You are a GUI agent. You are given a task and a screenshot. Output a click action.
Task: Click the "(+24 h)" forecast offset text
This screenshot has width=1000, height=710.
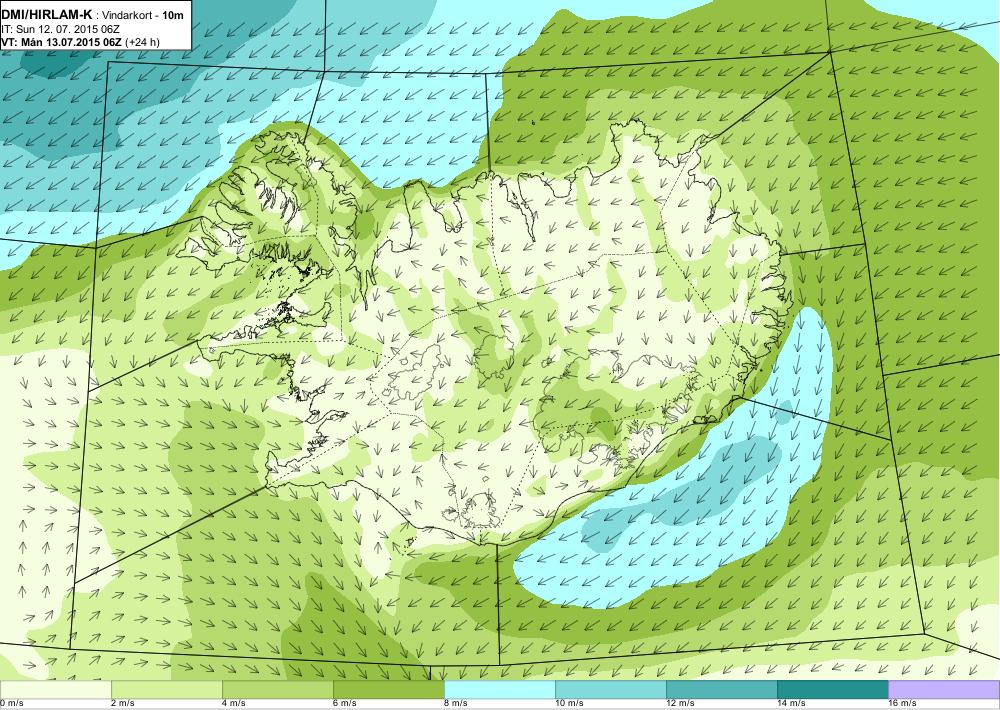143,42
